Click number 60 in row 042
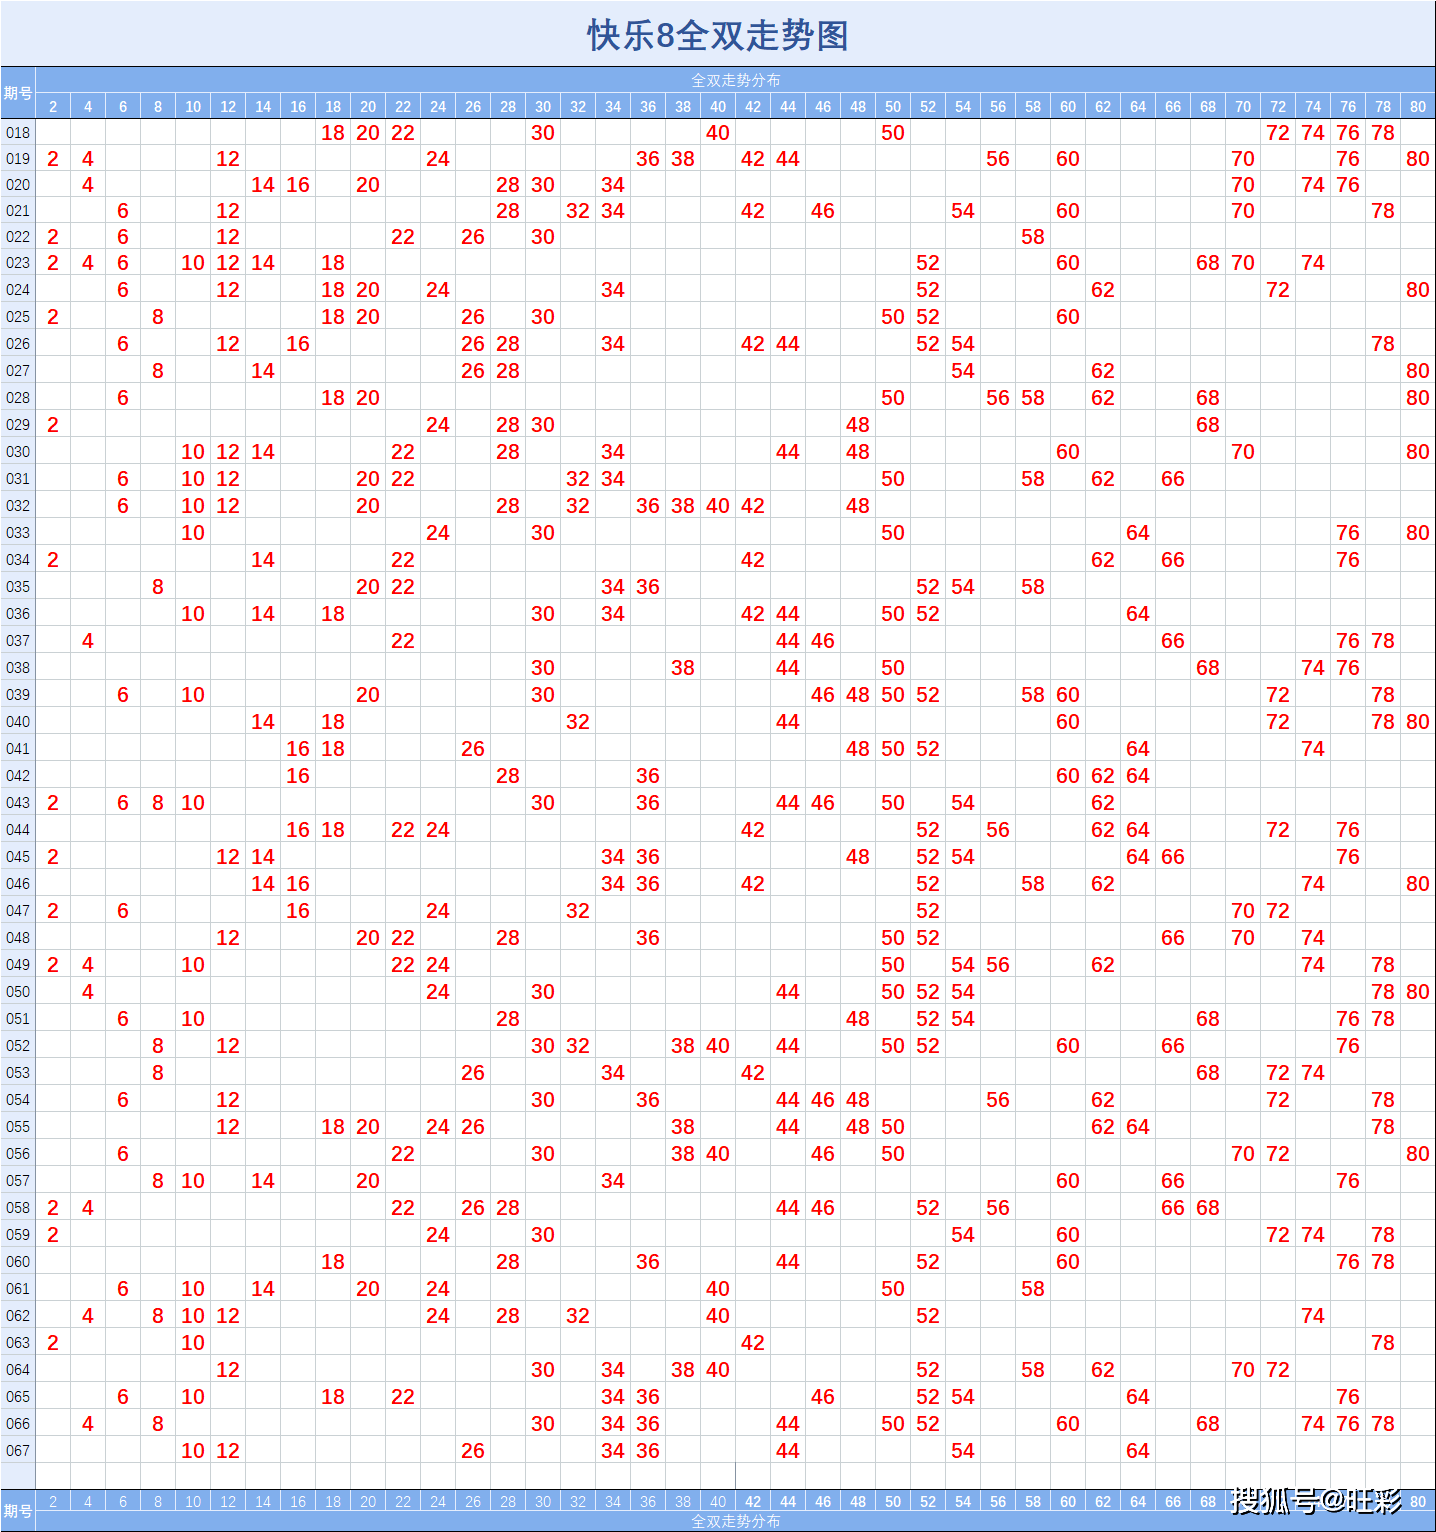 [x=1068, y=776]
